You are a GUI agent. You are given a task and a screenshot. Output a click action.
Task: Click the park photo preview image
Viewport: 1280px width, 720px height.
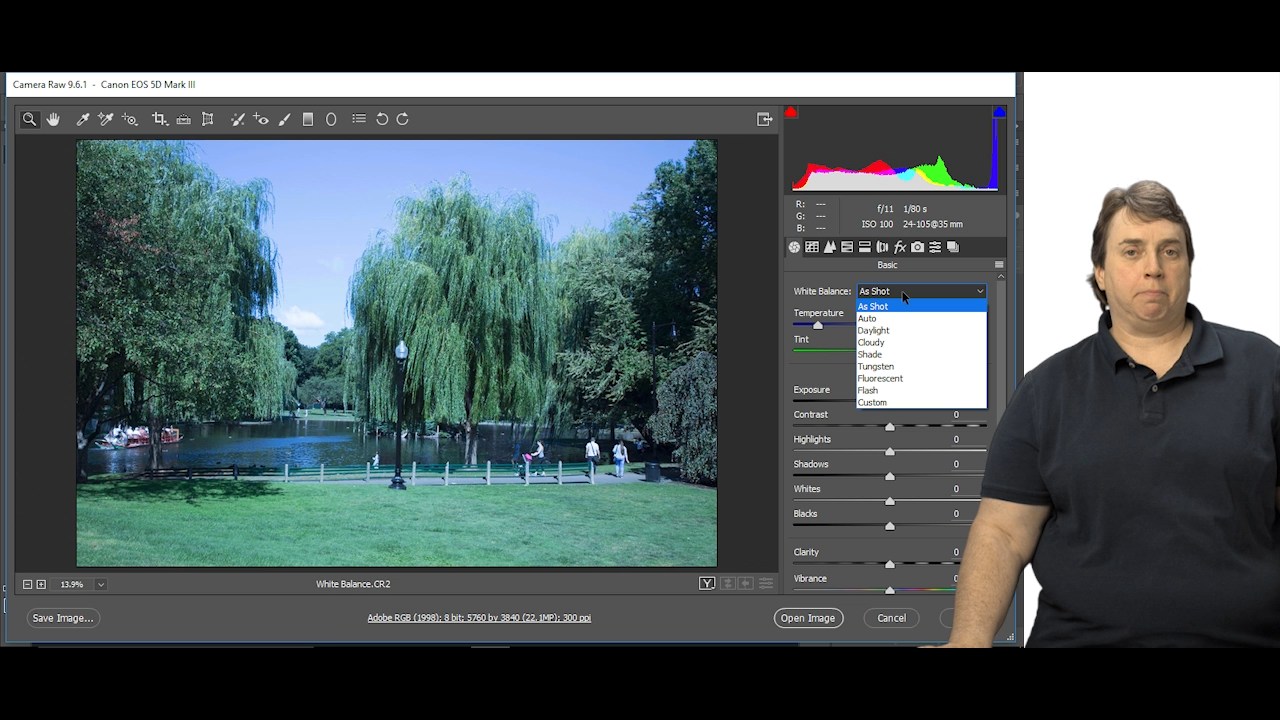pyautogui.click(x=397, y=353)
